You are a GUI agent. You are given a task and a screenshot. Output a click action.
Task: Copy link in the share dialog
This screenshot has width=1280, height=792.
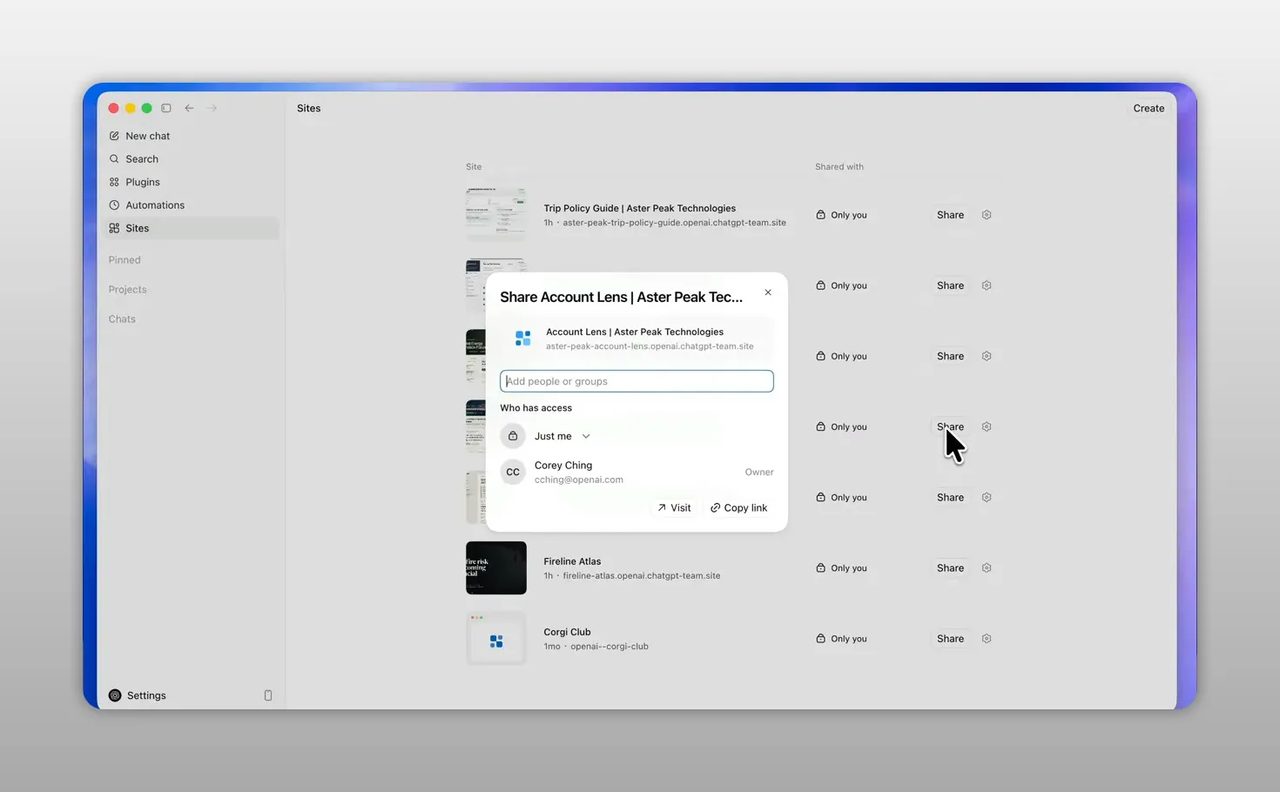(x=739, y=508)
